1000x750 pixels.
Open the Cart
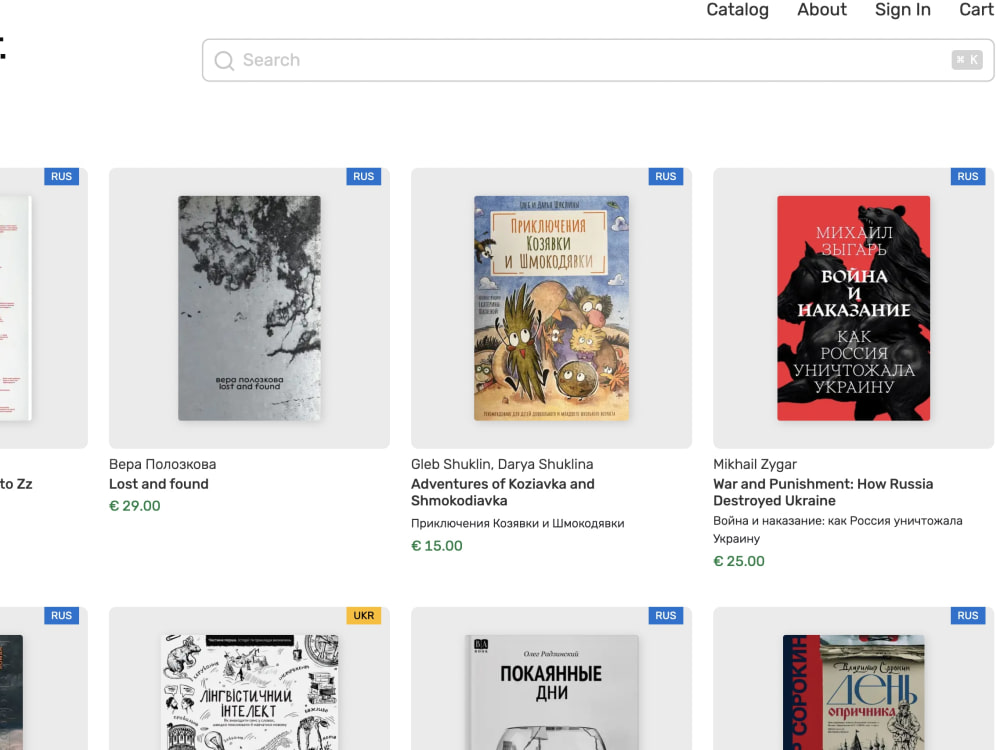click(x=976, y=10)
